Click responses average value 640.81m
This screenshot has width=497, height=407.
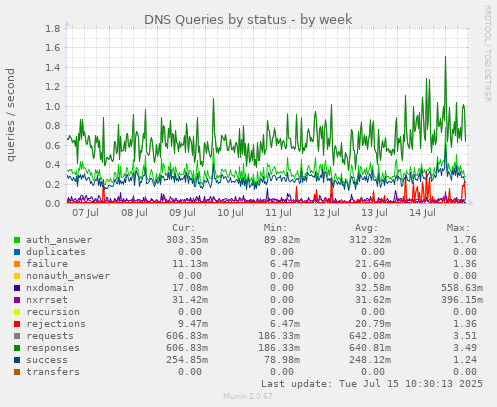pyautogui.click(x=370, y=348)
